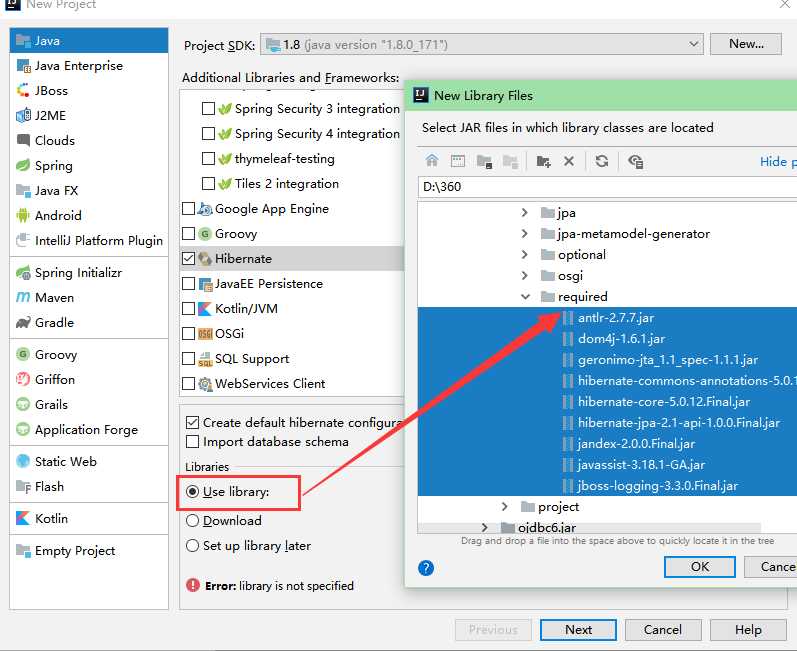The width and height of the screenshot is (797, 651).
Task: Click OK in New Library Files
Action: [x=699, y=567]
